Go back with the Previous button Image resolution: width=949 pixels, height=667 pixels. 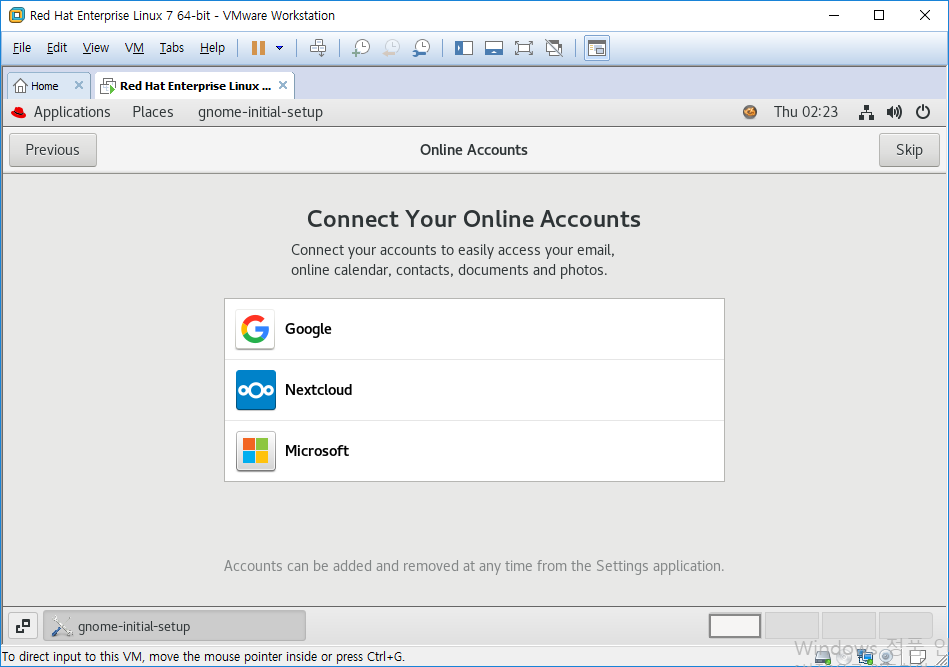pyautogui.click(x=53, y=150)
